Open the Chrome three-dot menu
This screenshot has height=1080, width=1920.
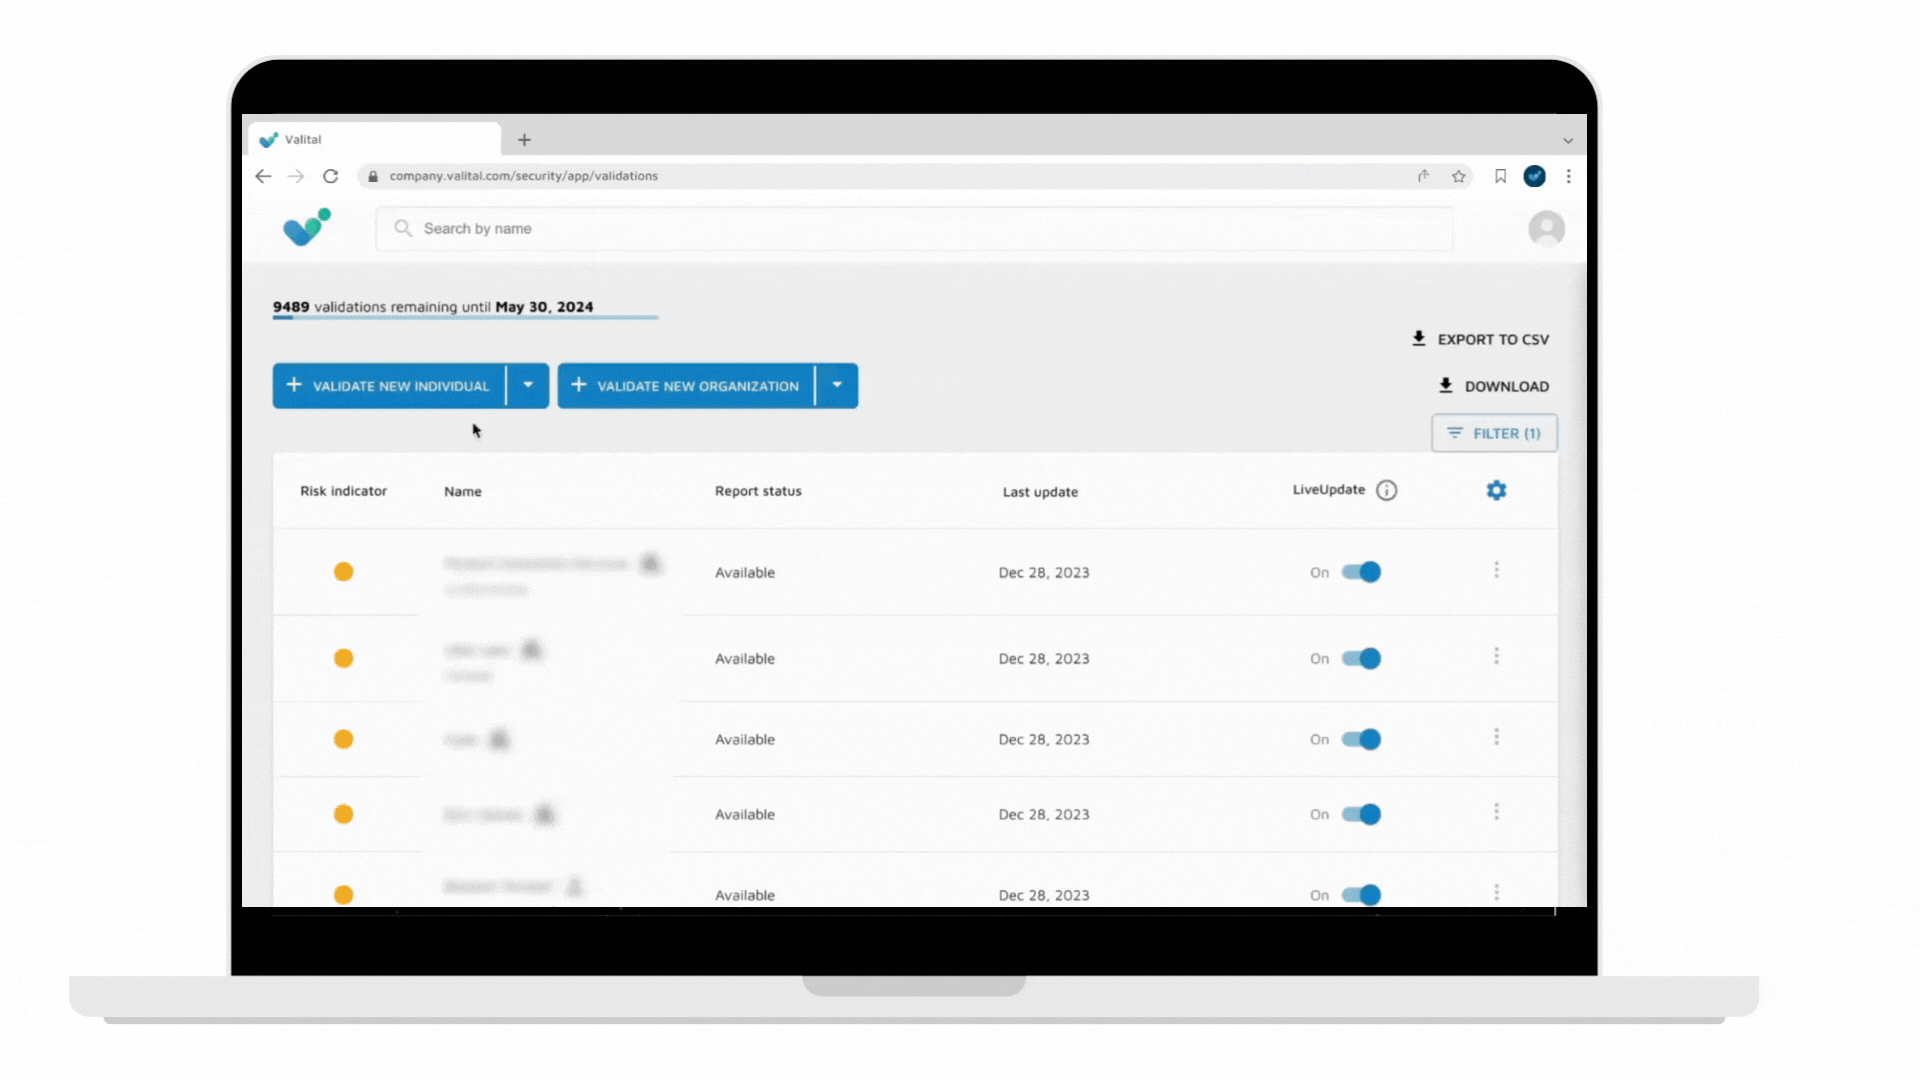(1568, 176)
